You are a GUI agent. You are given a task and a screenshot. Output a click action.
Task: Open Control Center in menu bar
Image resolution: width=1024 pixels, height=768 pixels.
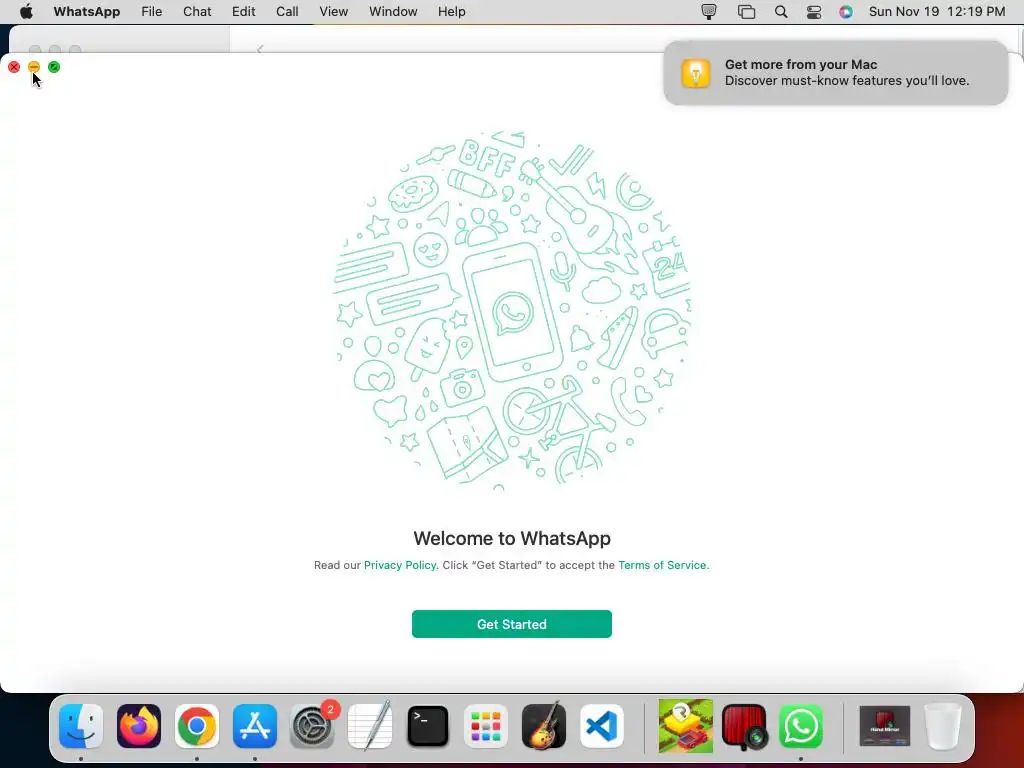pos(814,12)
